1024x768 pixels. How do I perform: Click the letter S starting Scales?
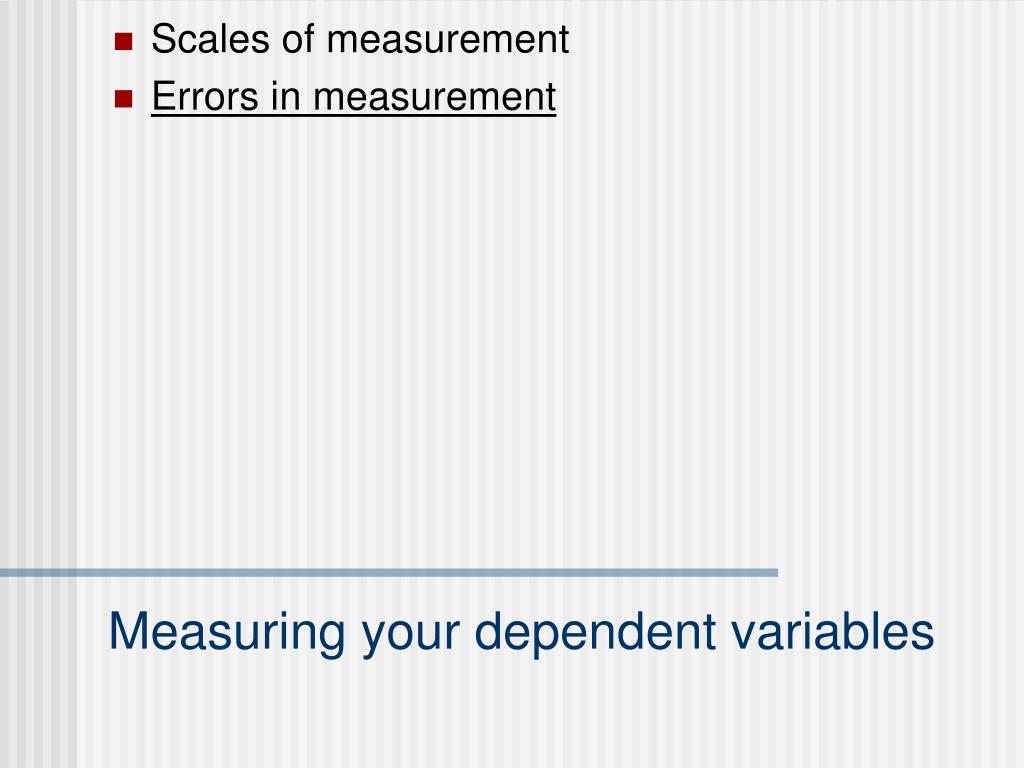coord(165,39)
